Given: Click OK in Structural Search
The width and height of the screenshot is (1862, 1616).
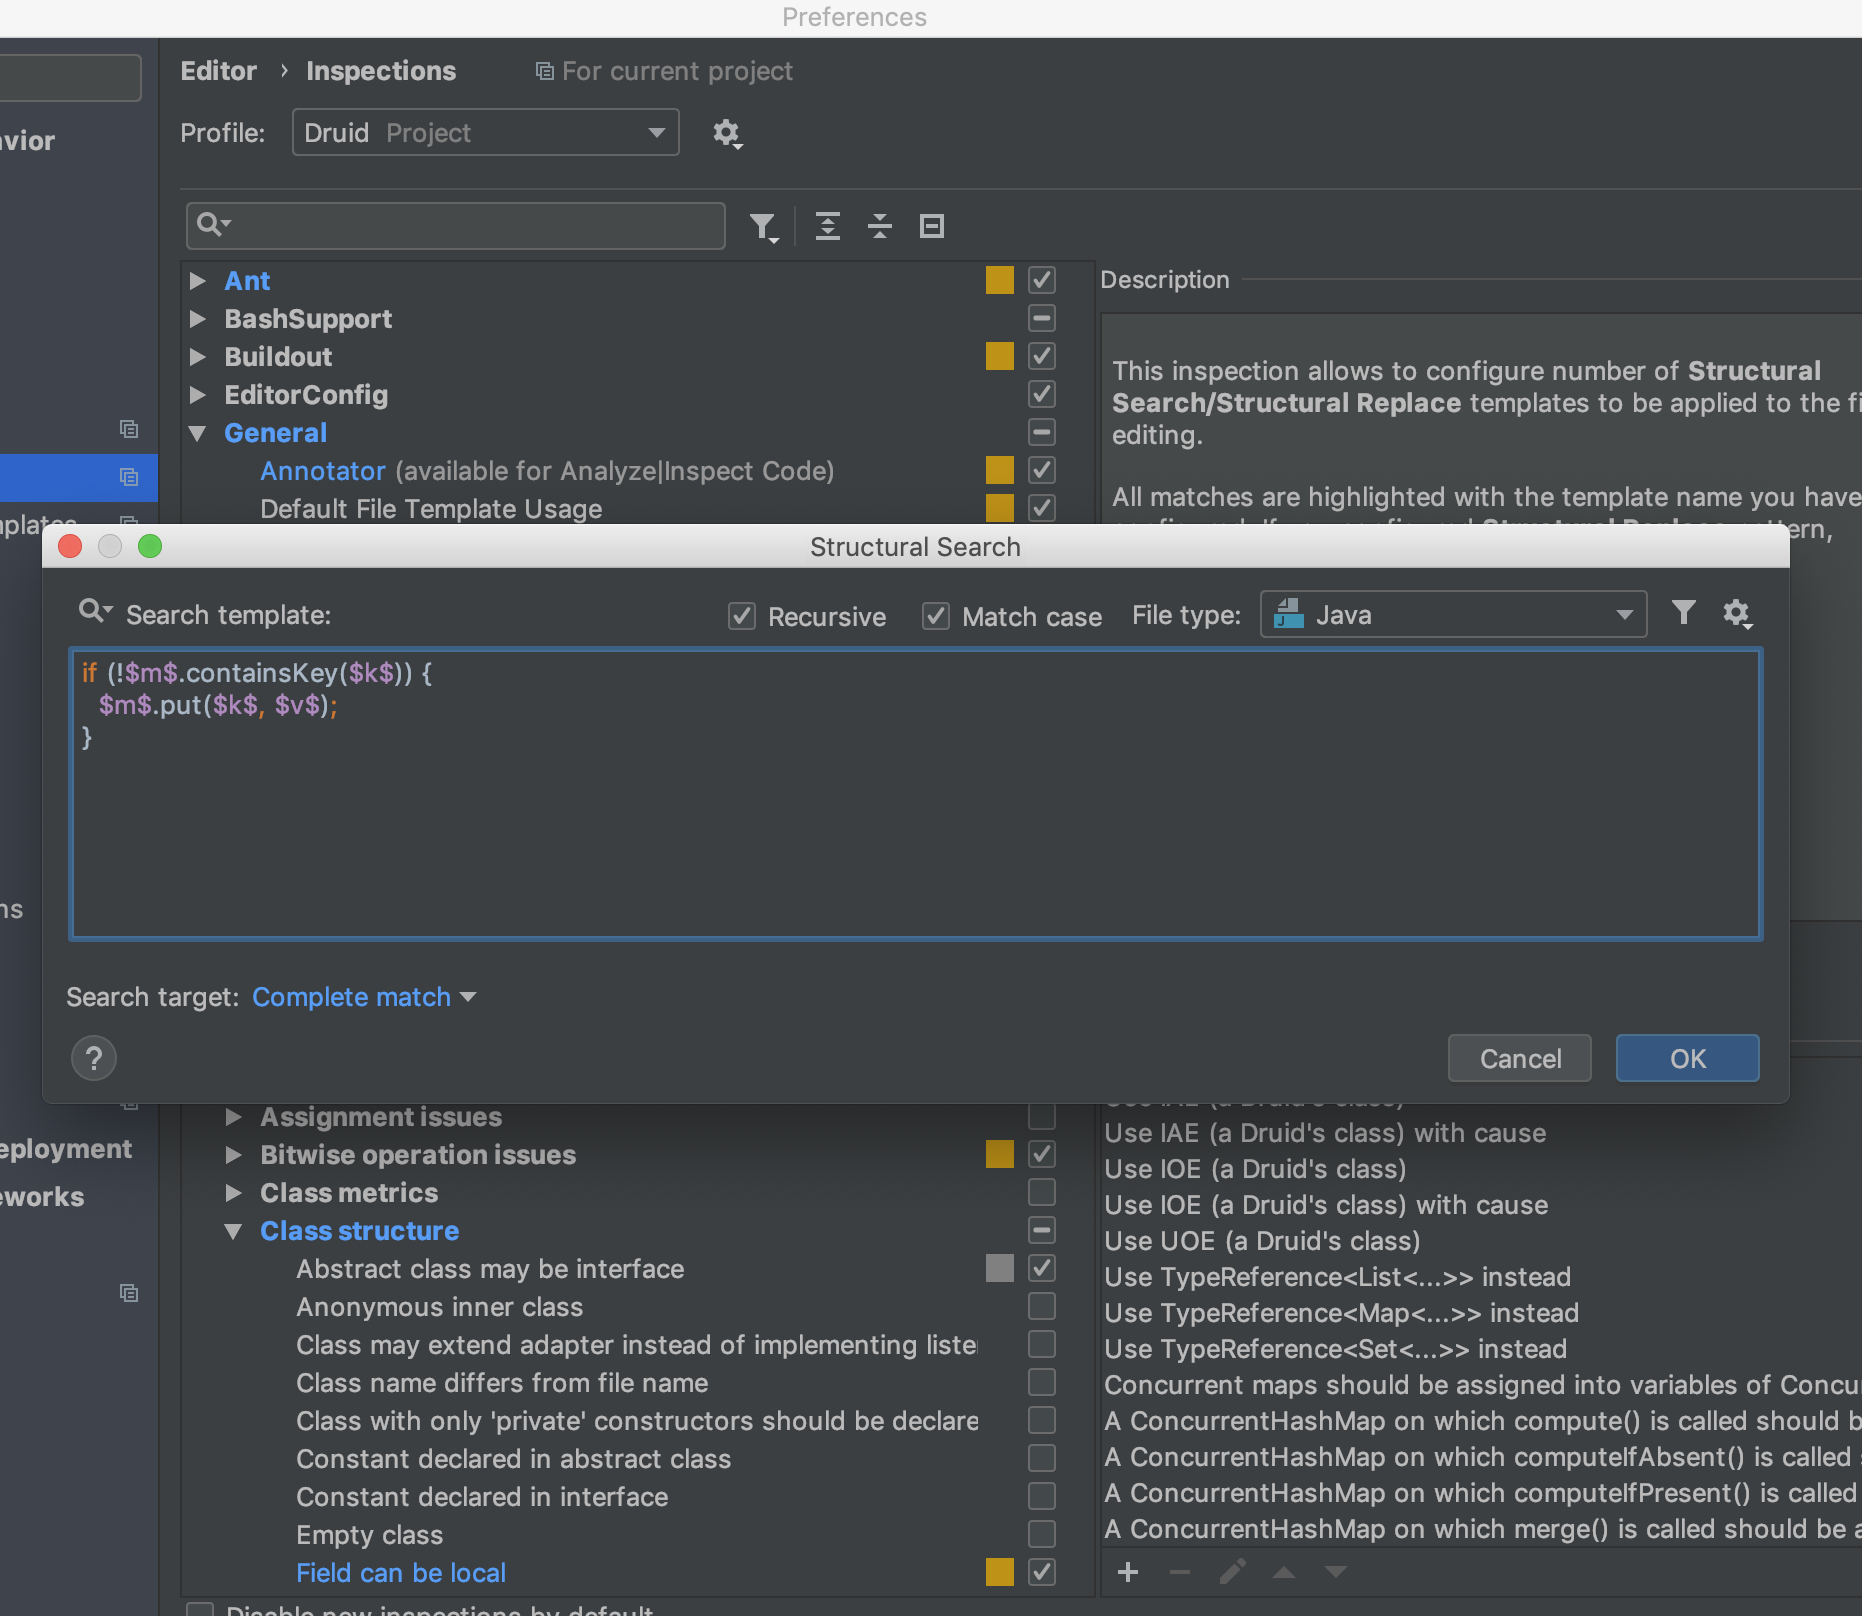Looking at the screenshot, I should 1688,1058.
